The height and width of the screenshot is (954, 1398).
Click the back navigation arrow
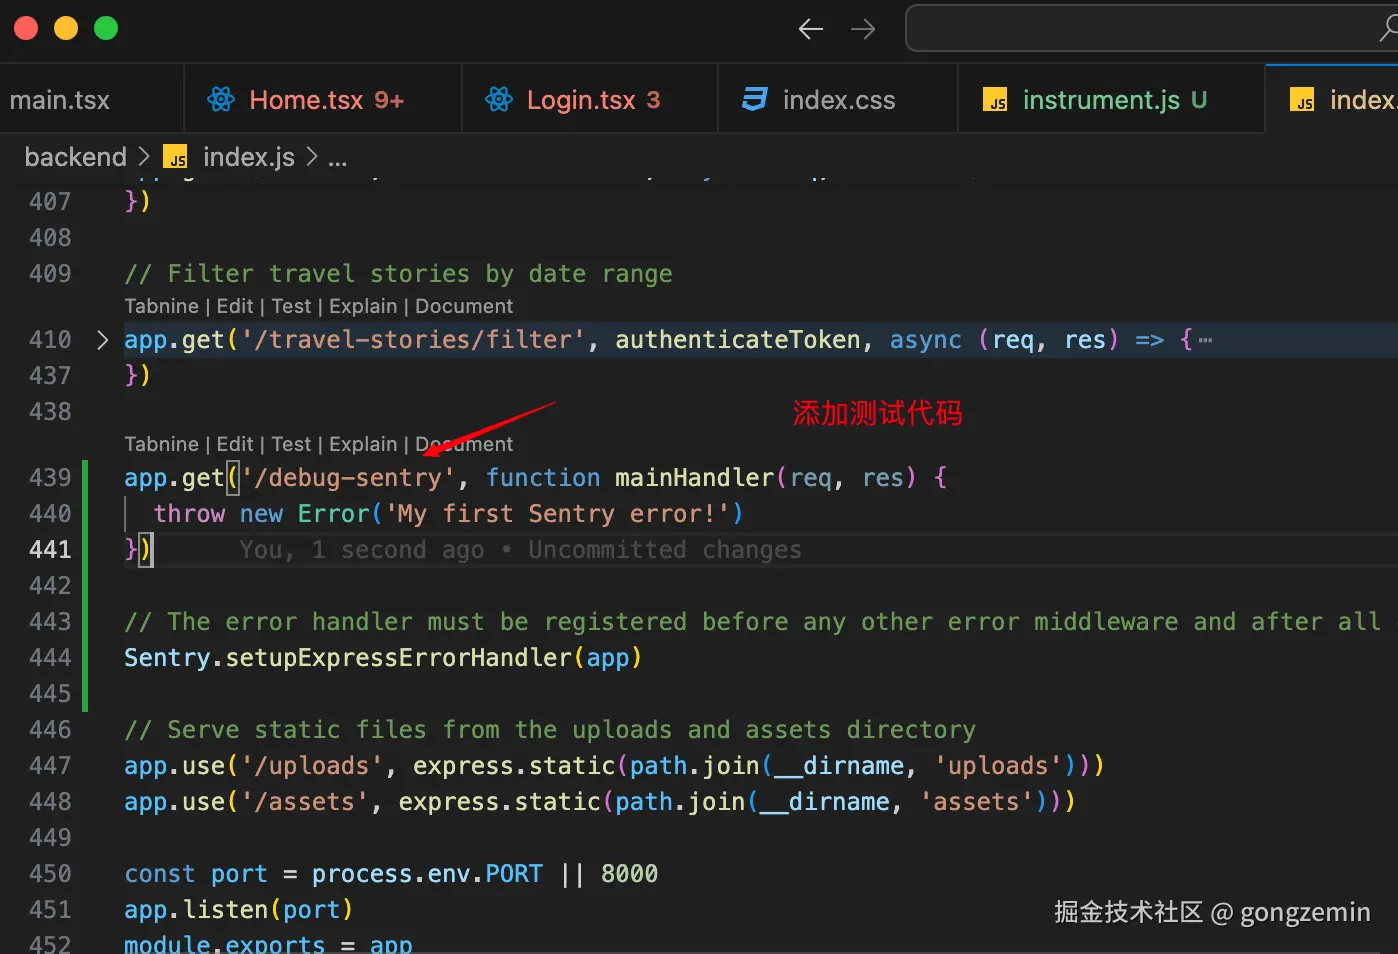(x=811, y=29)
